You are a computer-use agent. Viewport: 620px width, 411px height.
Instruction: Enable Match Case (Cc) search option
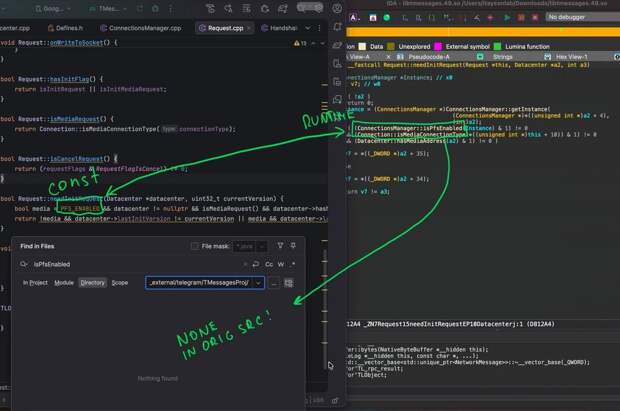tap(269, 264)
